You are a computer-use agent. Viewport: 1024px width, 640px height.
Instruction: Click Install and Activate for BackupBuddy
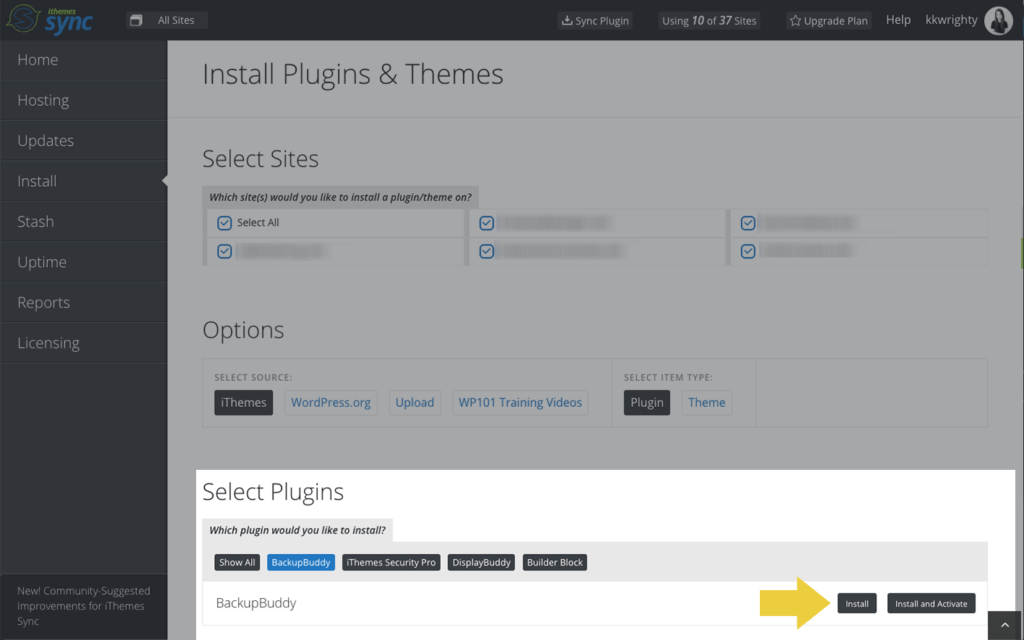click(x=931, y=603)
